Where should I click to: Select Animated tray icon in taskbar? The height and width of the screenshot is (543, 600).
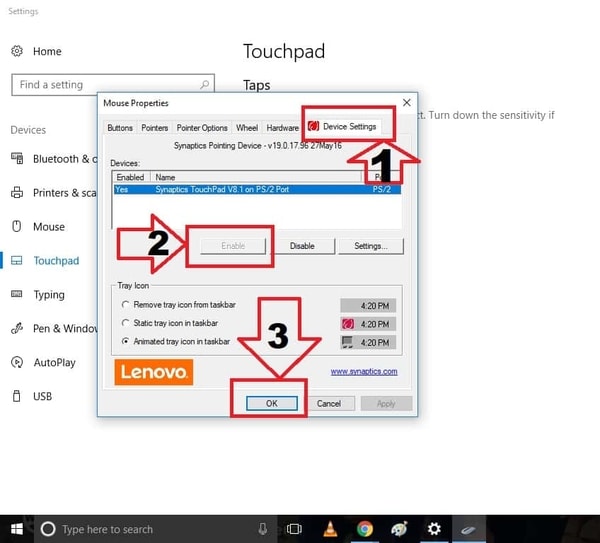(125, 341)
